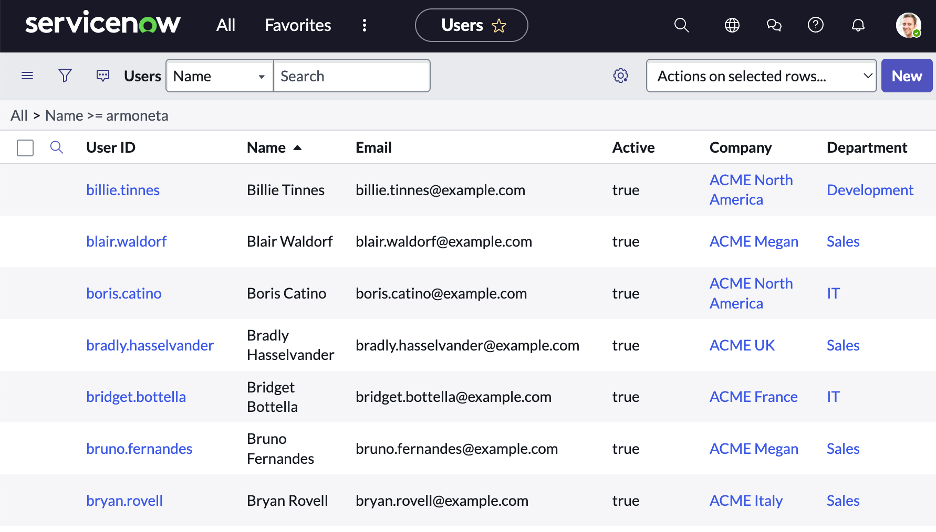Click the Bradly Hasselvander name cell
This screenshot has width=936, height=532.
coord(291,345)
